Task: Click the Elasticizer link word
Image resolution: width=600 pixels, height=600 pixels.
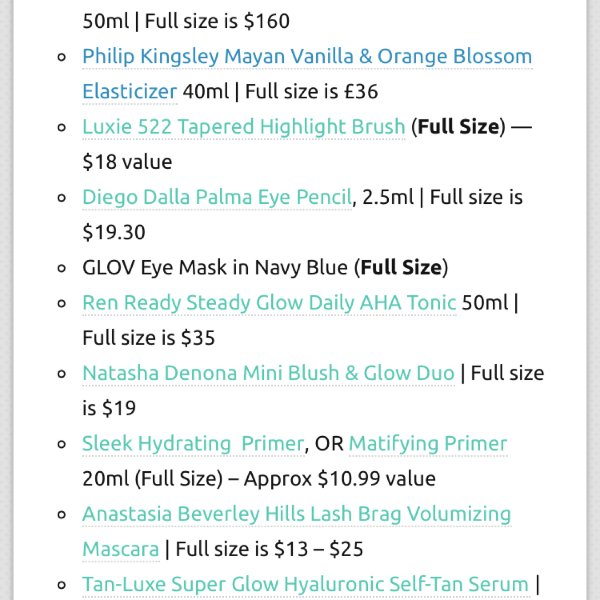Action: tap(129, 92)
